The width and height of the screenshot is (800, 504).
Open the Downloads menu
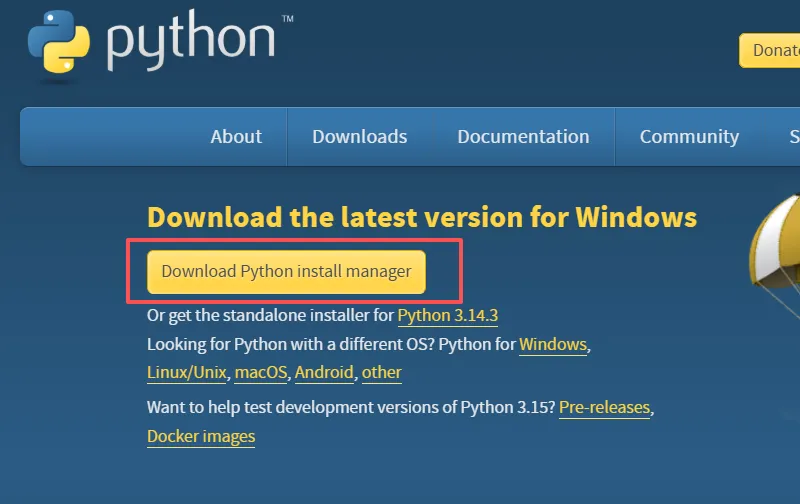[360, 137]
